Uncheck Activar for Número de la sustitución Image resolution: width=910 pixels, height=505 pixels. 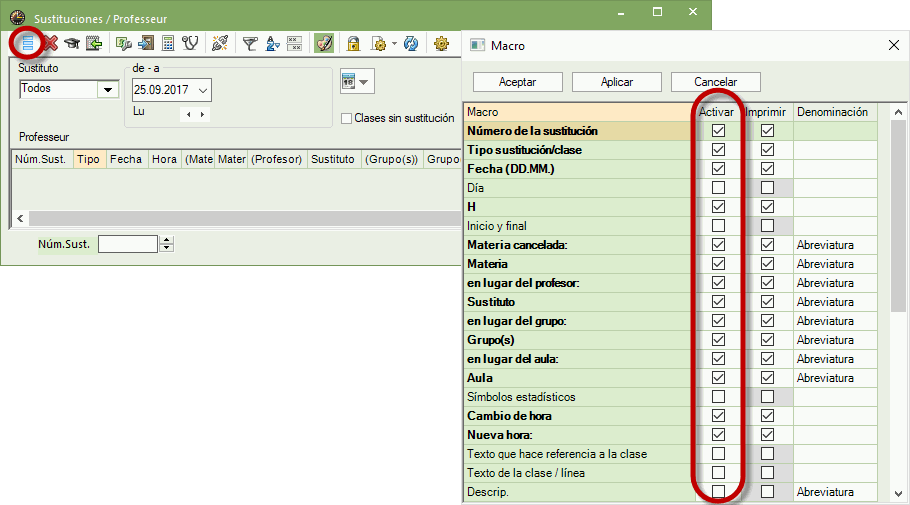click(718, 131)
